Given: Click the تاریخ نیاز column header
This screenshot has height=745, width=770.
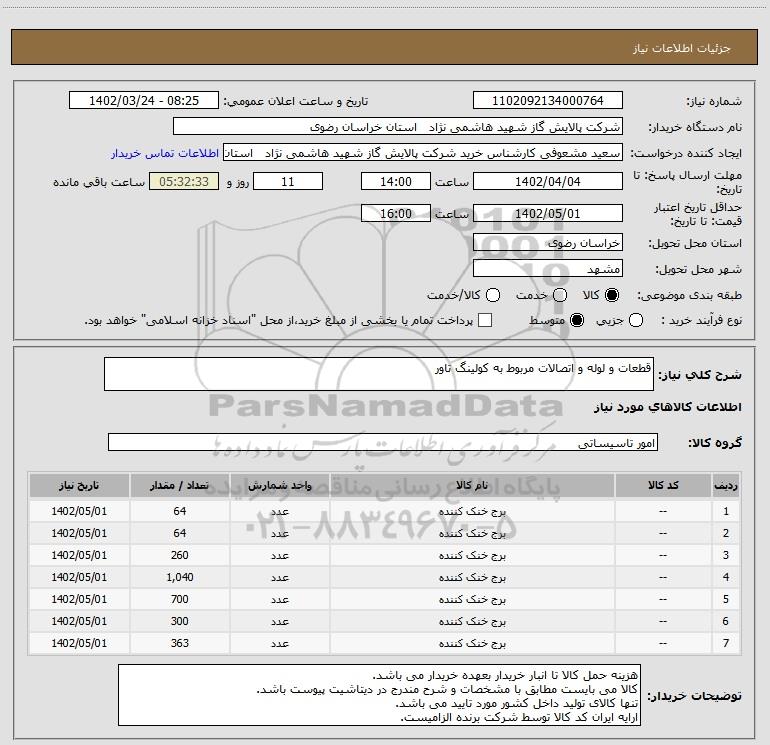Looking at the screenshot, I should point(79,486).
